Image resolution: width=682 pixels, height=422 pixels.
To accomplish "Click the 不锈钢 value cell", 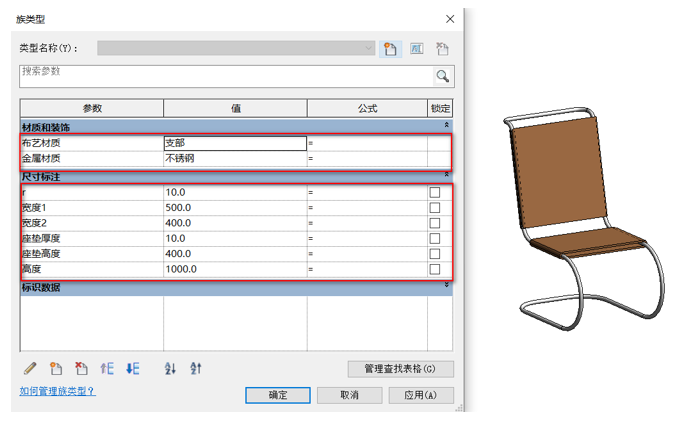I will pos(235,158).
